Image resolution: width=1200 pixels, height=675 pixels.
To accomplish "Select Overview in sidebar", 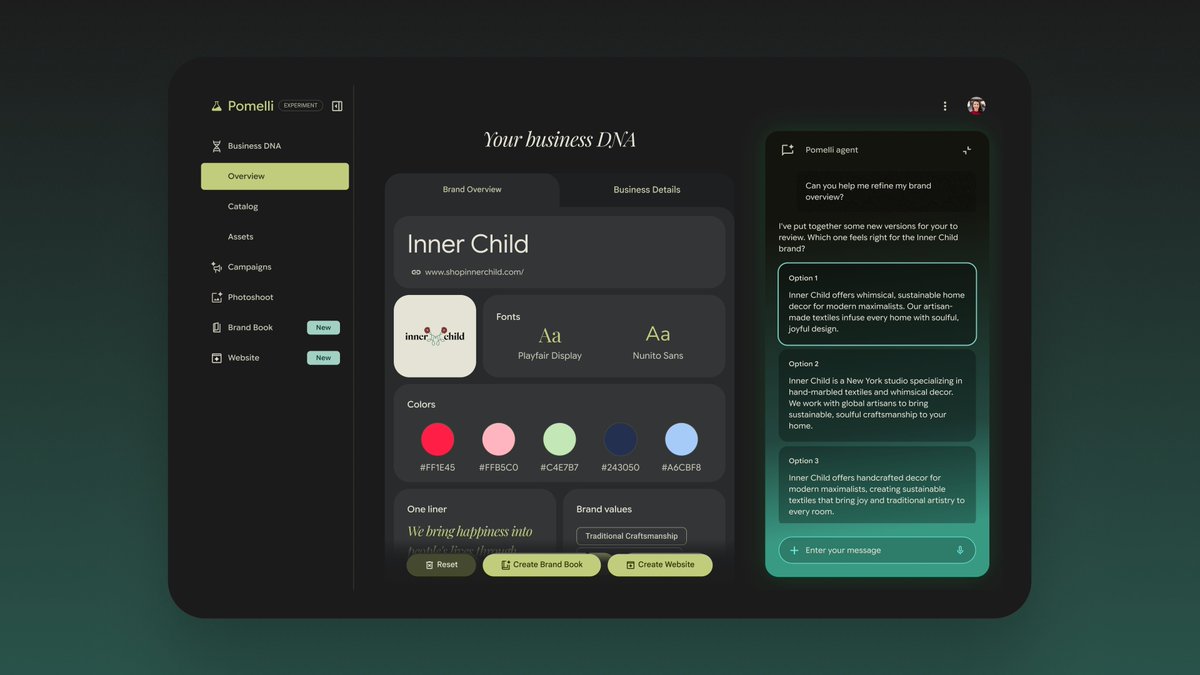I will click(x=275, y=176).
